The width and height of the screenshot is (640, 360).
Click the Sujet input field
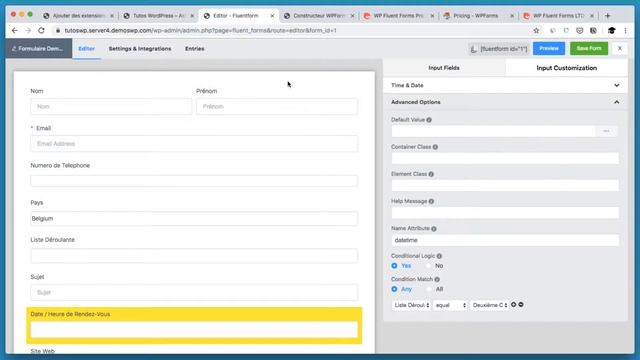point(194,292)
